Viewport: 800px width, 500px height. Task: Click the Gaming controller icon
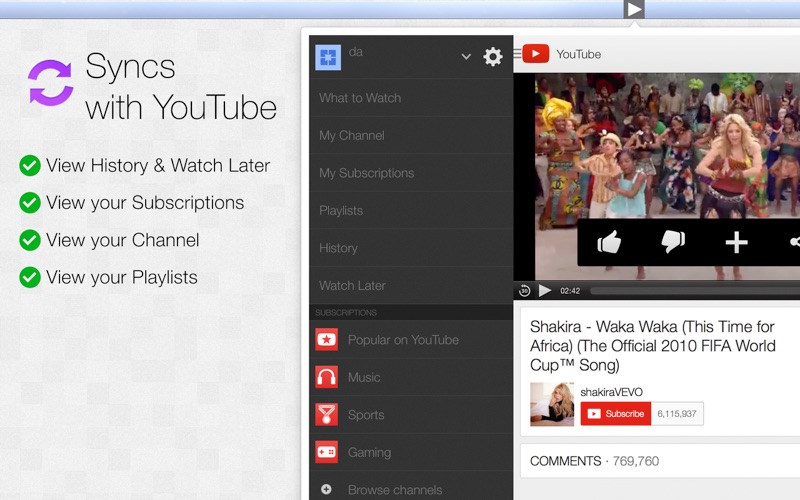coord(327,452)
